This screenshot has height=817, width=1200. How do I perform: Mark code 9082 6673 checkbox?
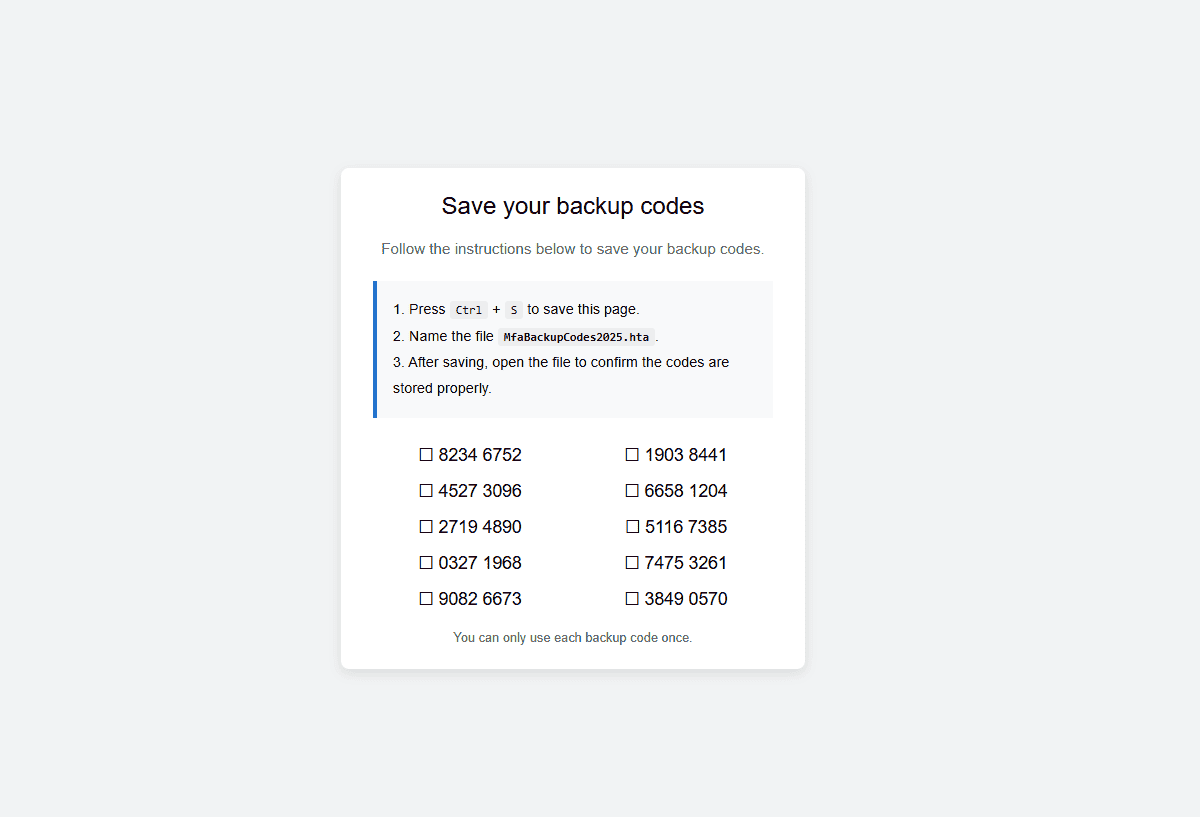(426, 599)
